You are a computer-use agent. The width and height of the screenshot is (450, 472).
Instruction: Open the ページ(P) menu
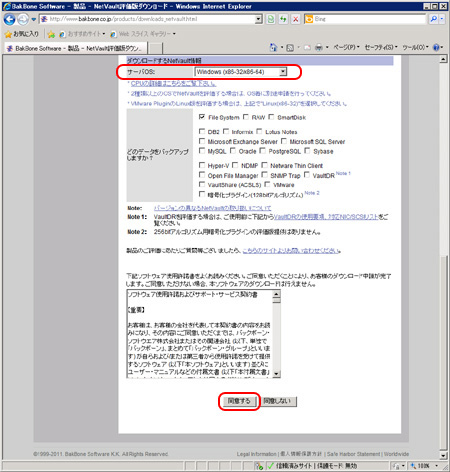point(346,48)
